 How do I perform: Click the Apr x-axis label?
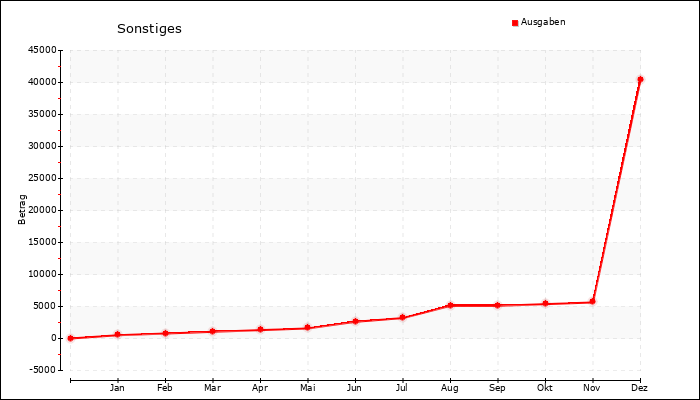[260, 387]
